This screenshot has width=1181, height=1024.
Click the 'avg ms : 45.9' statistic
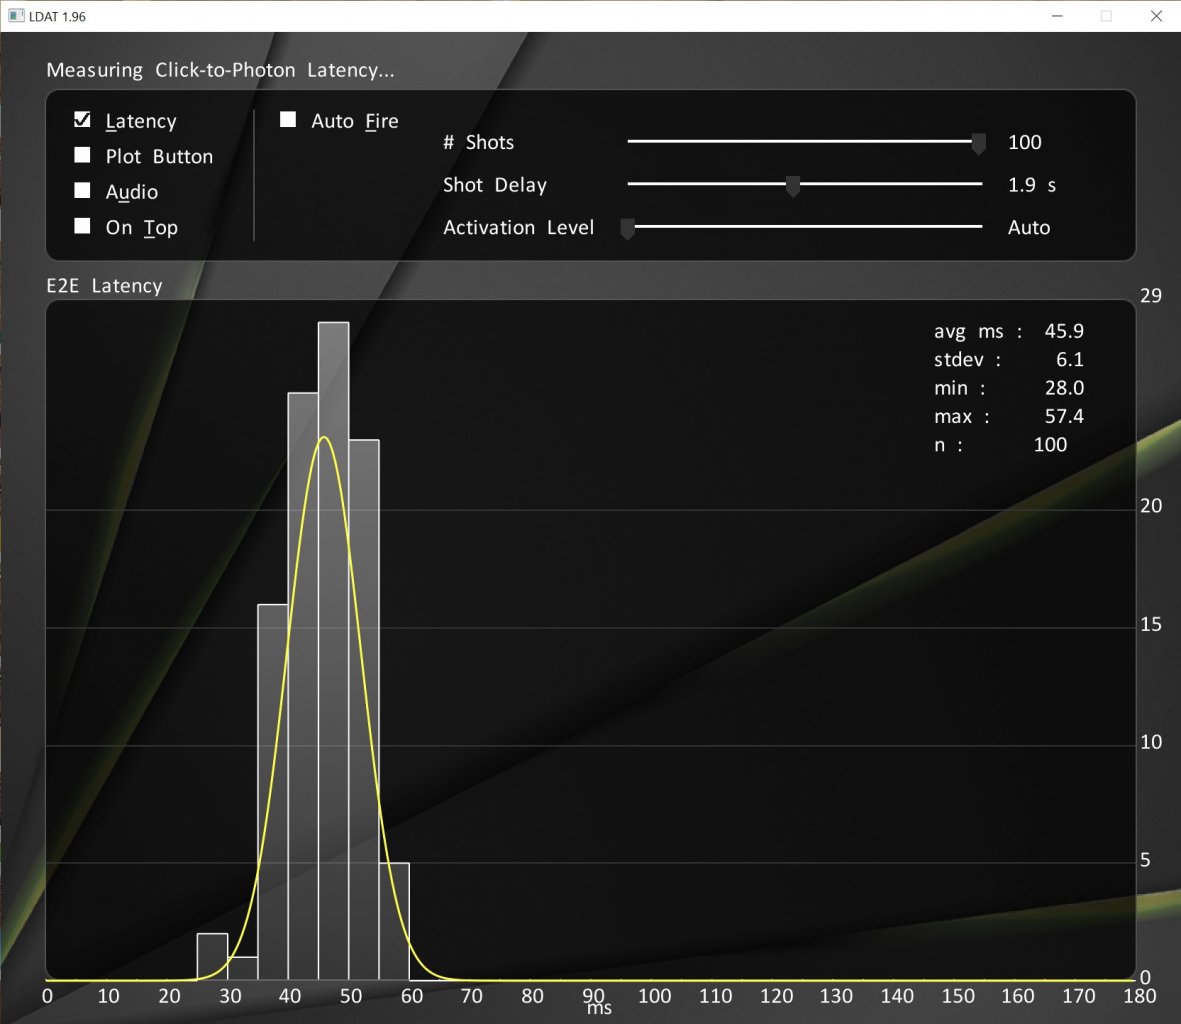click(1009, 331)
